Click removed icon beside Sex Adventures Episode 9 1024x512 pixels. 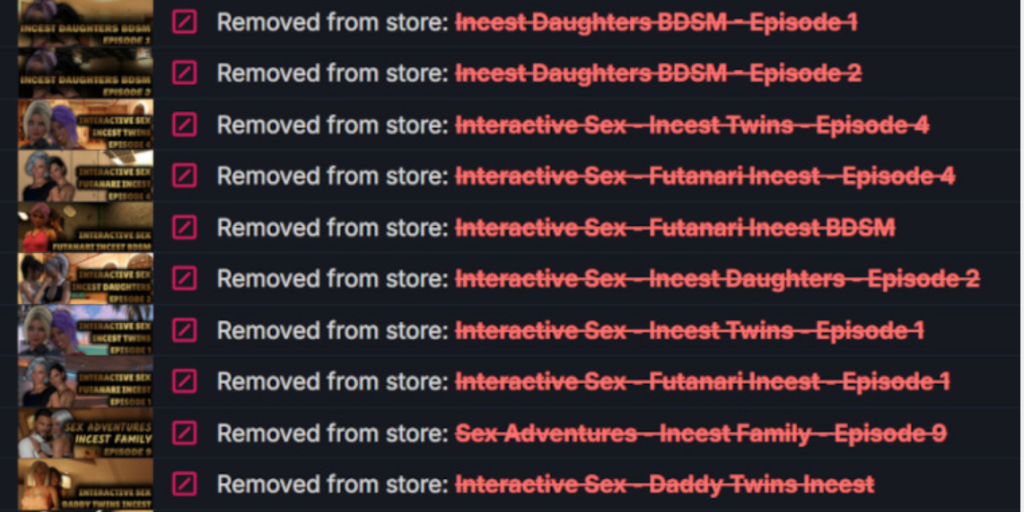184,433
